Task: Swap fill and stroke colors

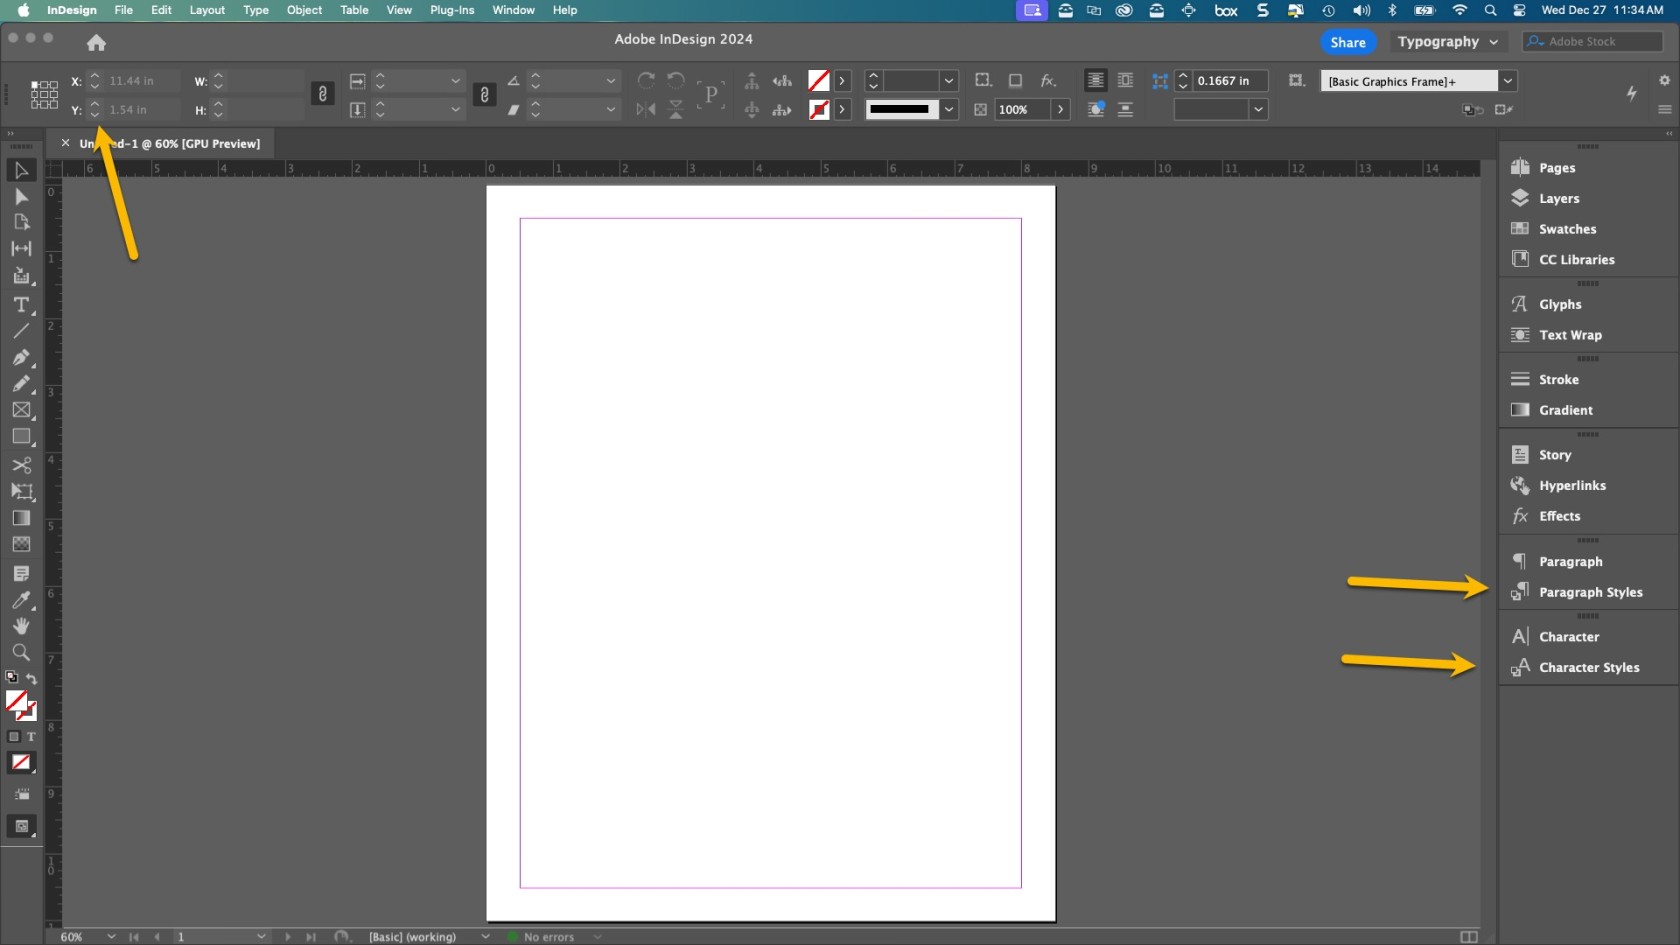Action: [31, 679]
